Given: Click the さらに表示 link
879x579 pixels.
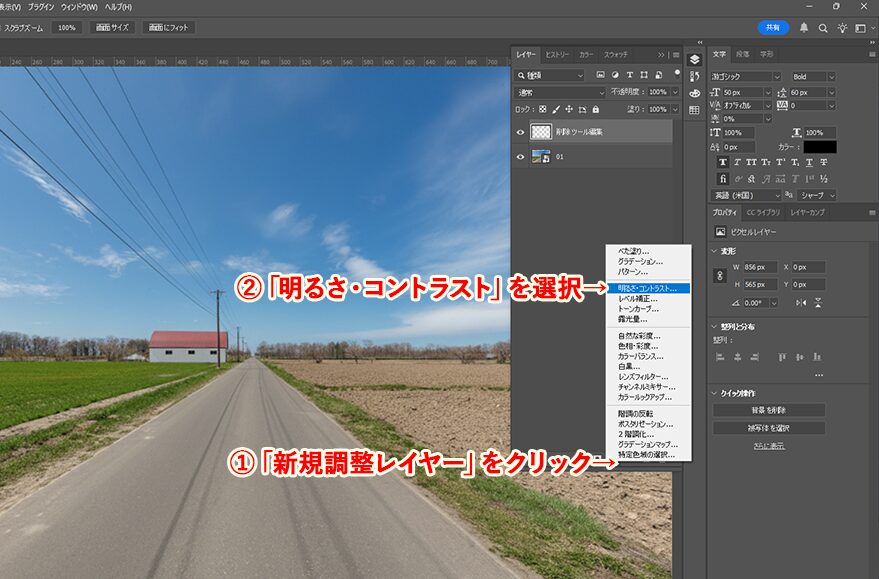Looking at the screenshot, I should 768,445.
